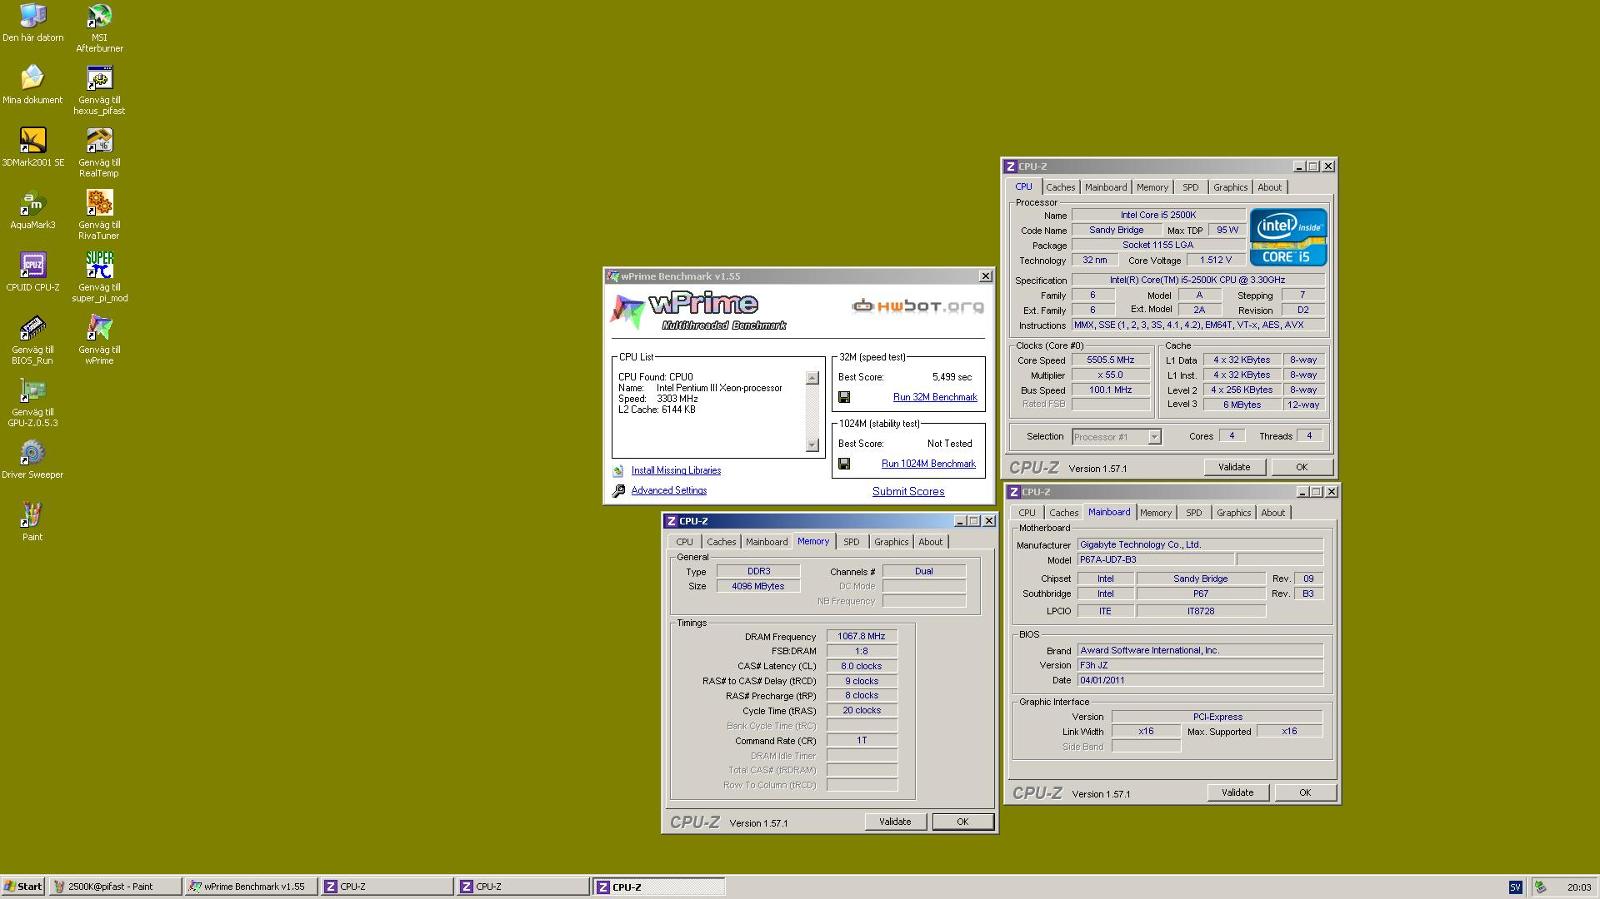Screen dimensions: 1600x899
Task: Switch to Graphics tab in mainboard CPU-Z window
Action: [x=1233, y=513]
